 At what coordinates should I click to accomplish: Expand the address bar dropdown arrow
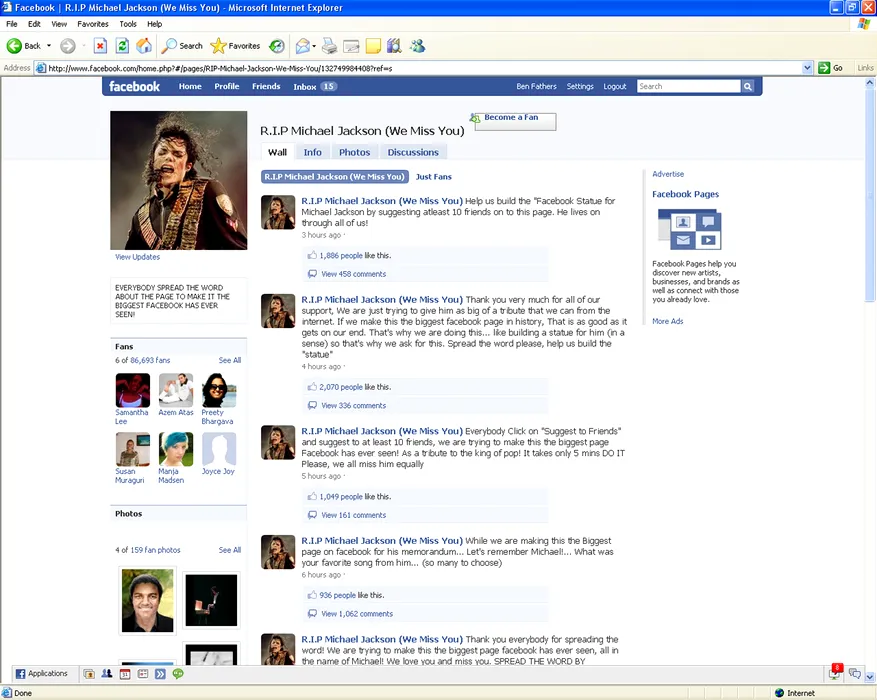point(807,68)
